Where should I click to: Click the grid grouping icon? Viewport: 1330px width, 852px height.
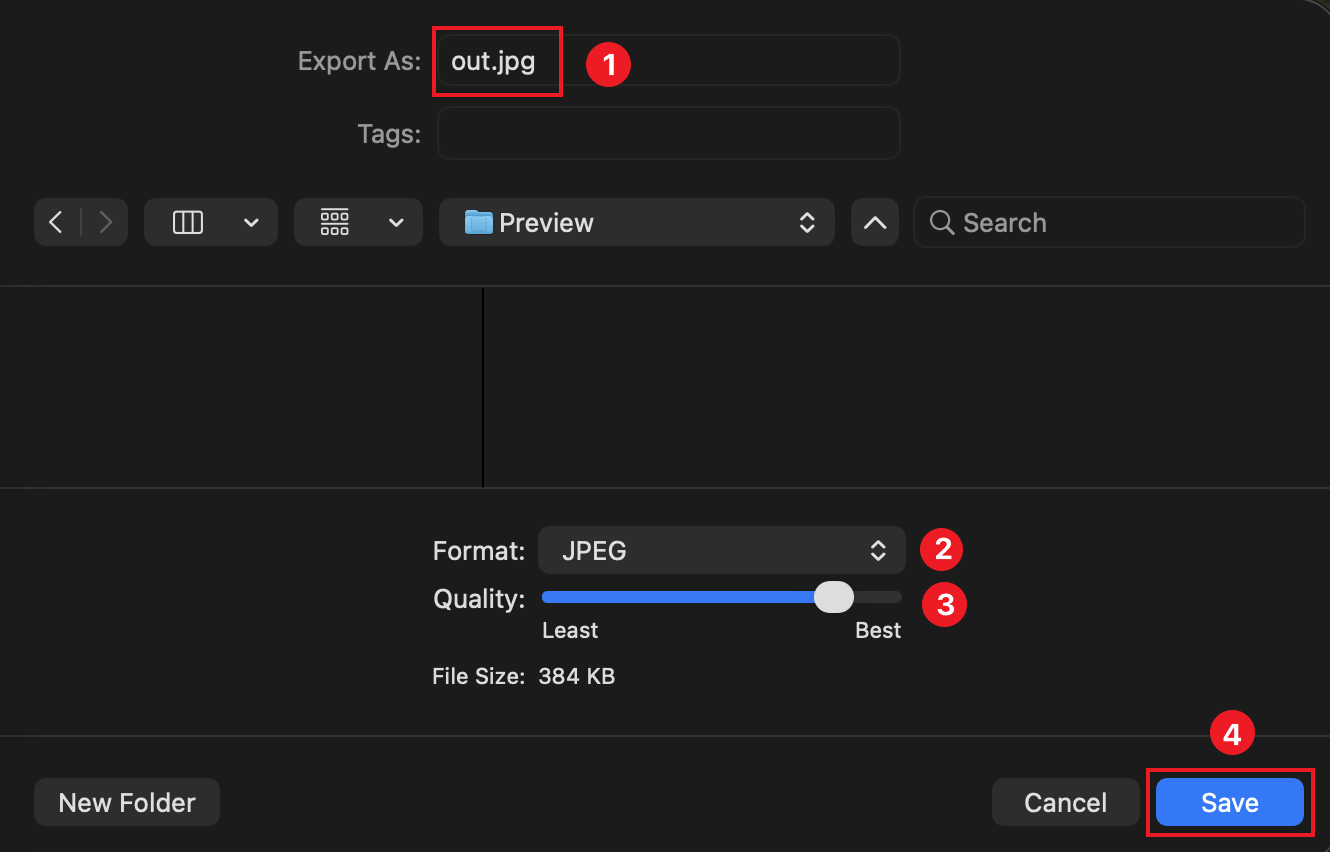(335, 222)
